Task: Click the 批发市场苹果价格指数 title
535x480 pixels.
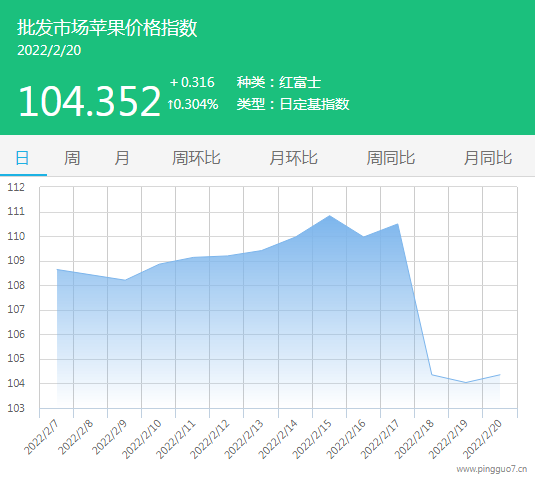Action: (107, 28)
